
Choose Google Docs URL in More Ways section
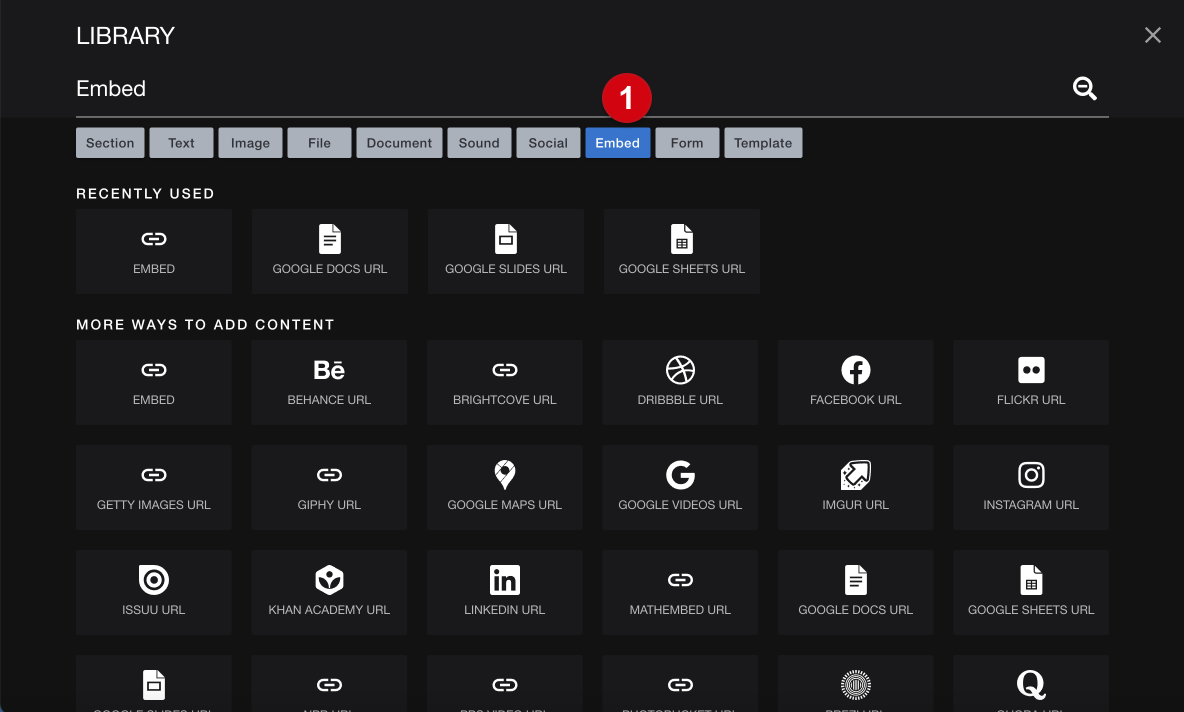[x=856, y=592]
